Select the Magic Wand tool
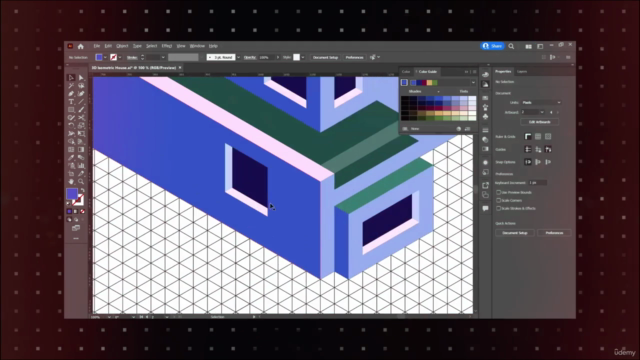 pos(71,86)
